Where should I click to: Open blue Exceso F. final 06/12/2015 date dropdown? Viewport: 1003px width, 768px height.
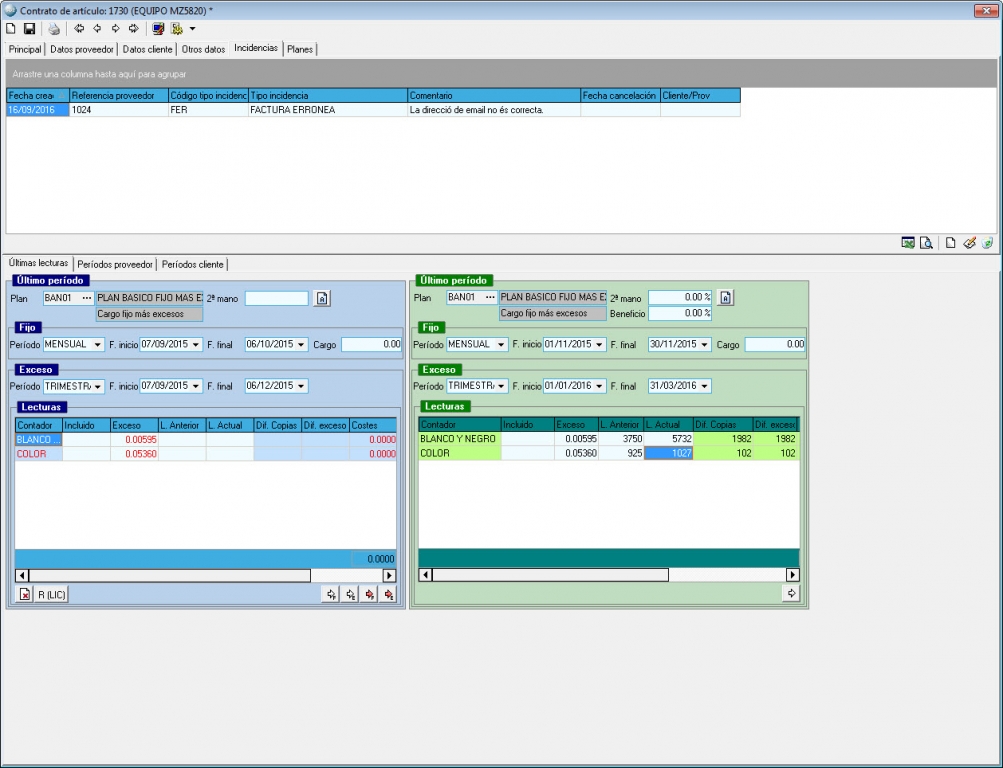(301, 387)
